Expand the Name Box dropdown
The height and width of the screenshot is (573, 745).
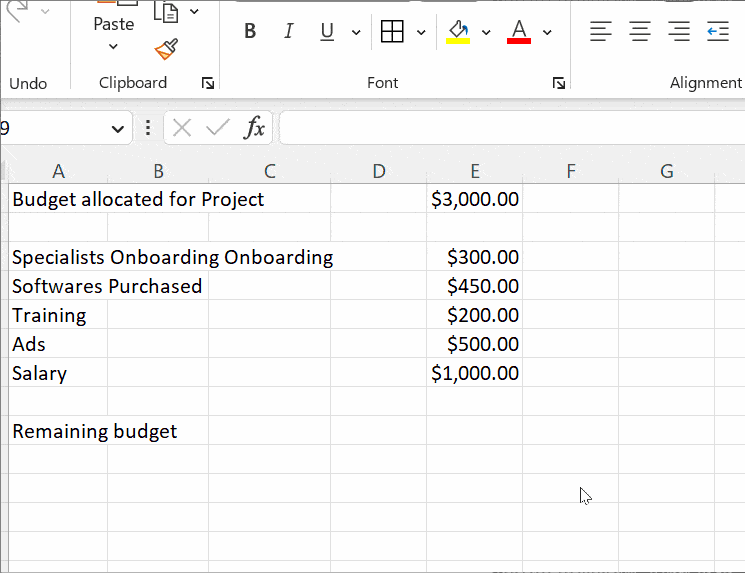point(118,128)
